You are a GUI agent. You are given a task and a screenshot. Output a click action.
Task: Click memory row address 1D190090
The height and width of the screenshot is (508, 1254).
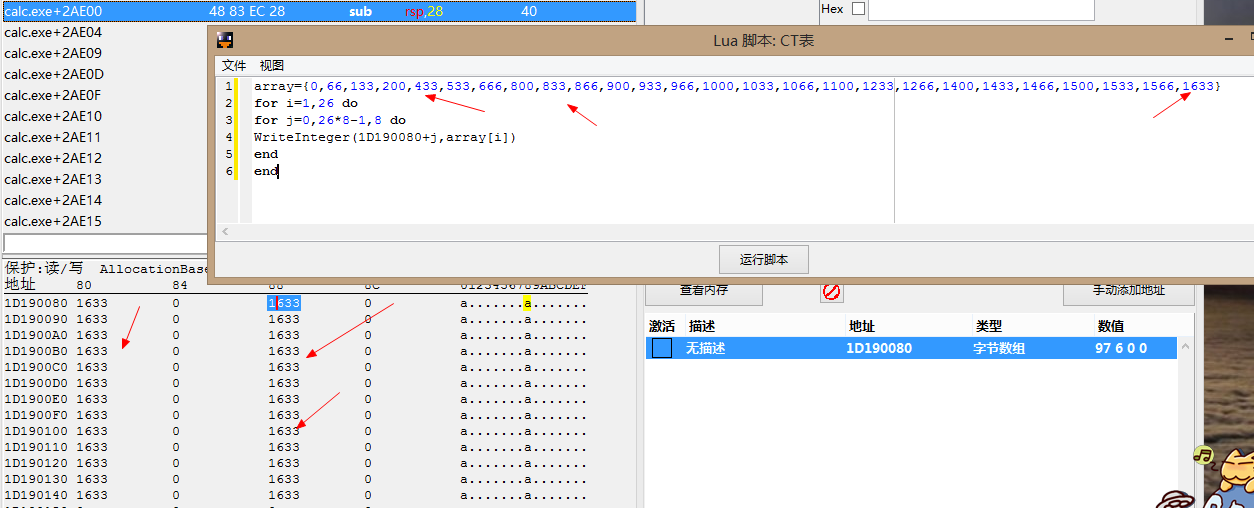(36, 319)
